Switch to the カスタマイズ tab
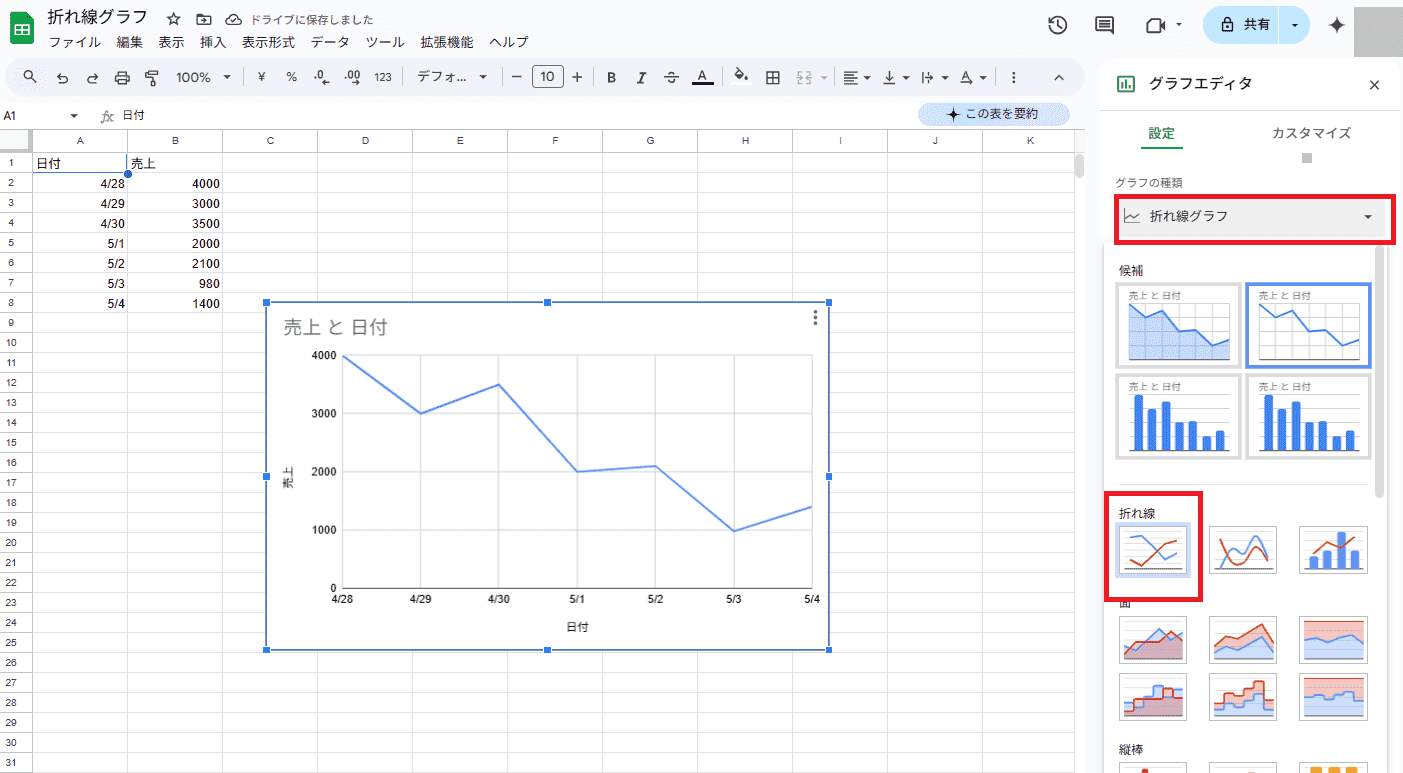1403x773 pixels. pyautogui.click(x=1310, y=133)
